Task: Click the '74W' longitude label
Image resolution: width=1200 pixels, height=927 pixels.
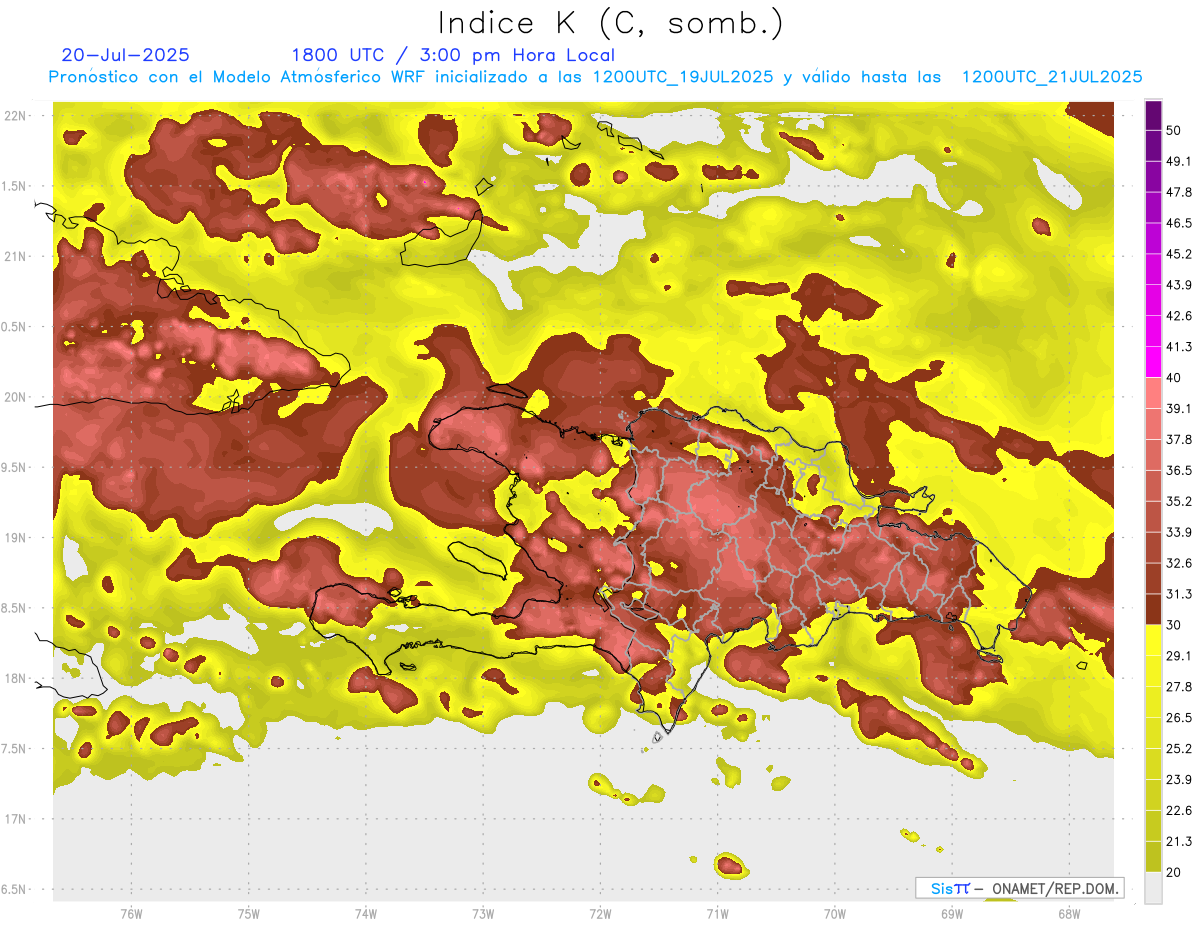Action: point(366,913)
